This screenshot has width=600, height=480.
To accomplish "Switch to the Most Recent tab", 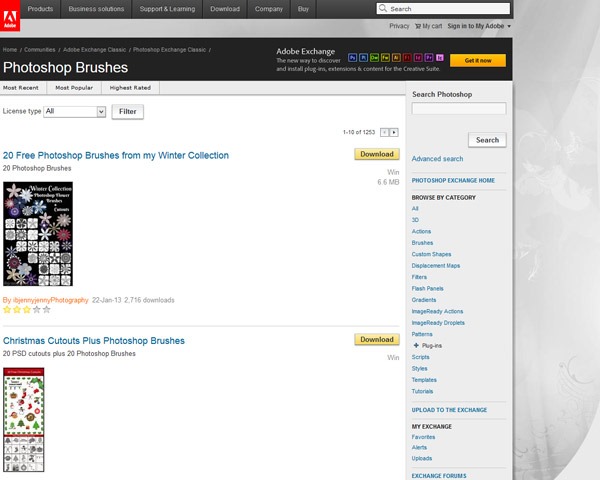I will click(x=21, y=88).
